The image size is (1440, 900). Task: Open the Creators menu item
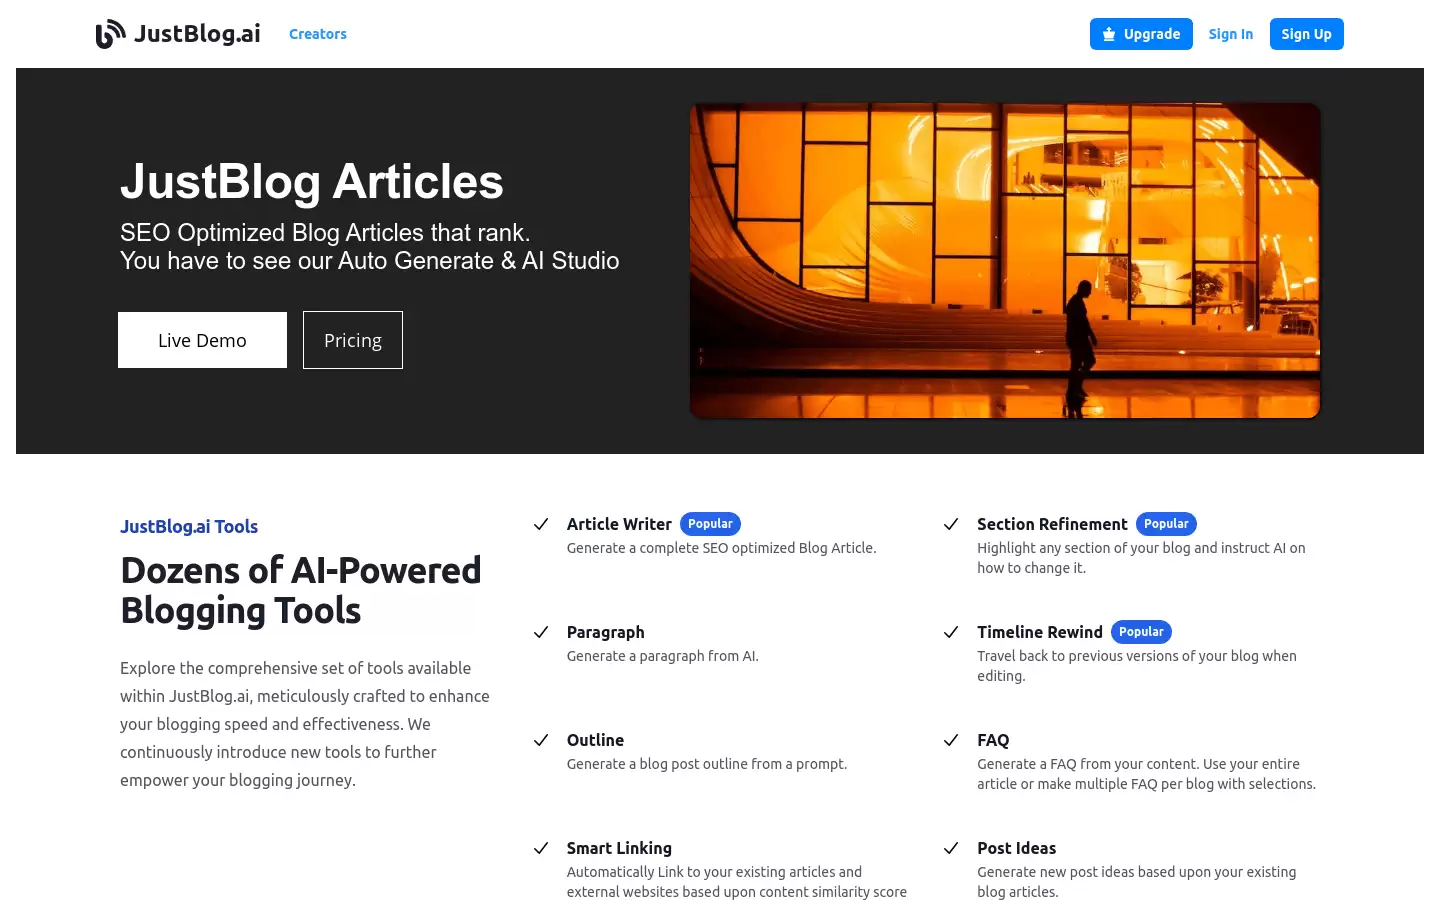tap(318, 34)
